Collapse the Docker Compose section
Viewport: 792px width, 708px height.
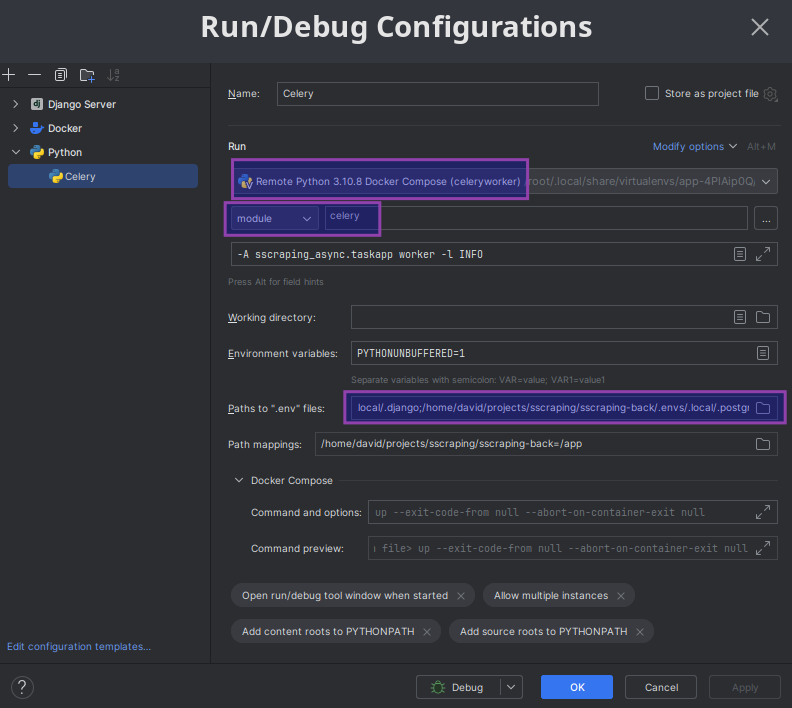tap(239, 480)
